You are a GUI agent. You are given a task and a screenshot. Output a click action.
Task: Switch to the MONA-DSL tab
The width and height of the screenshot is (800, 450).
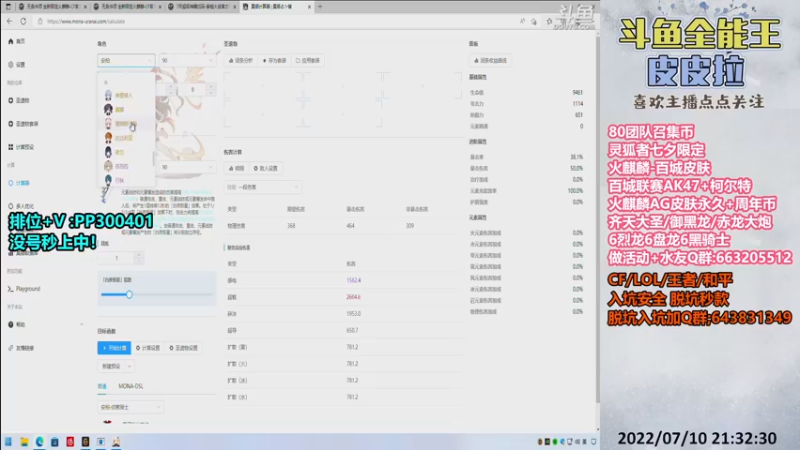[x=131, y=386]
